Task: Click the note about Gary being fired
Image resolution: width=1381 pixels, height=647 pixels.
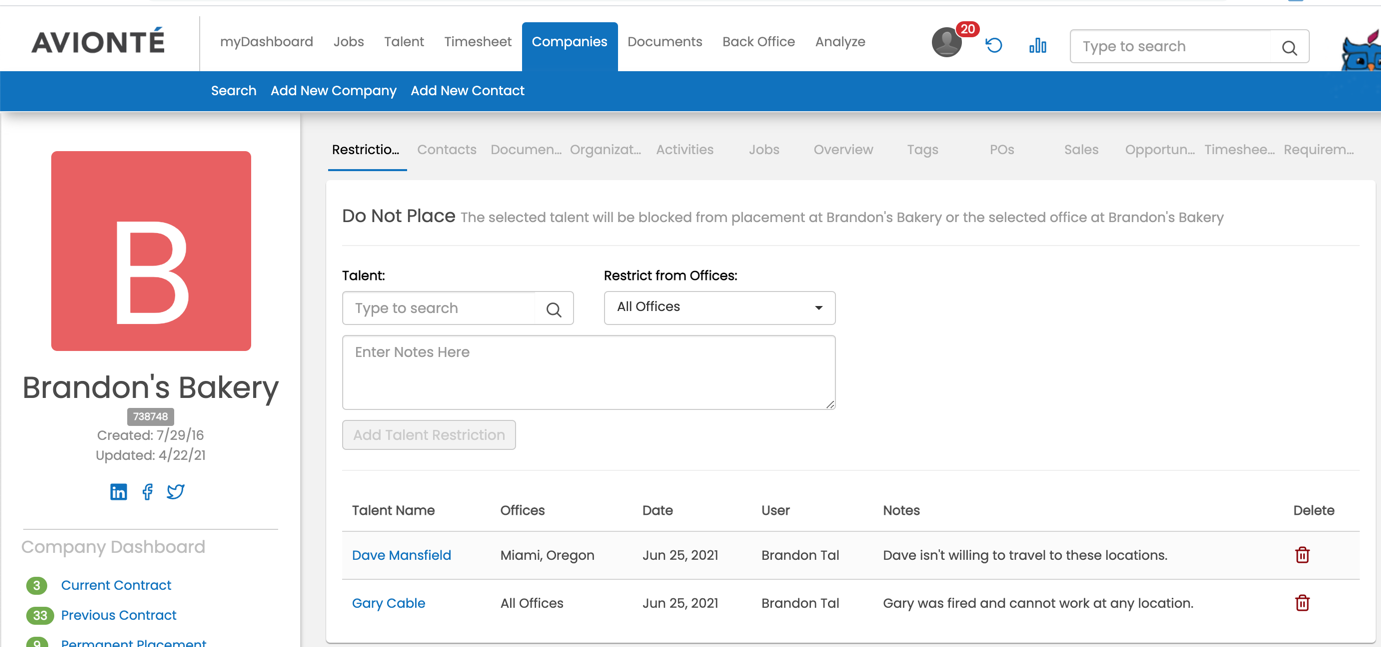Action: coord(1038,603)
